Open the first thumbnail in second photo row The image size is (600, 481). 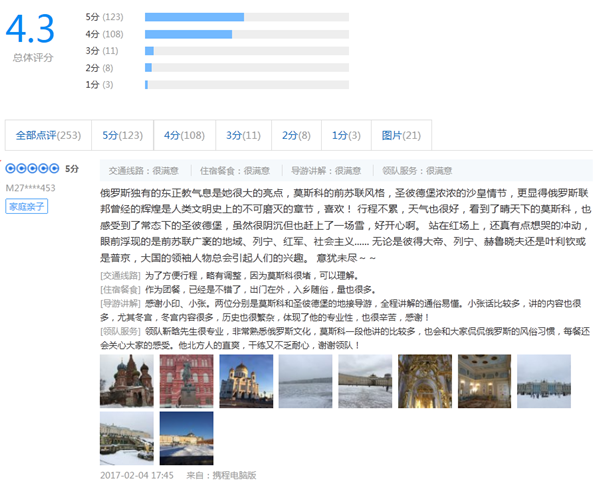[x=127, y=437]
